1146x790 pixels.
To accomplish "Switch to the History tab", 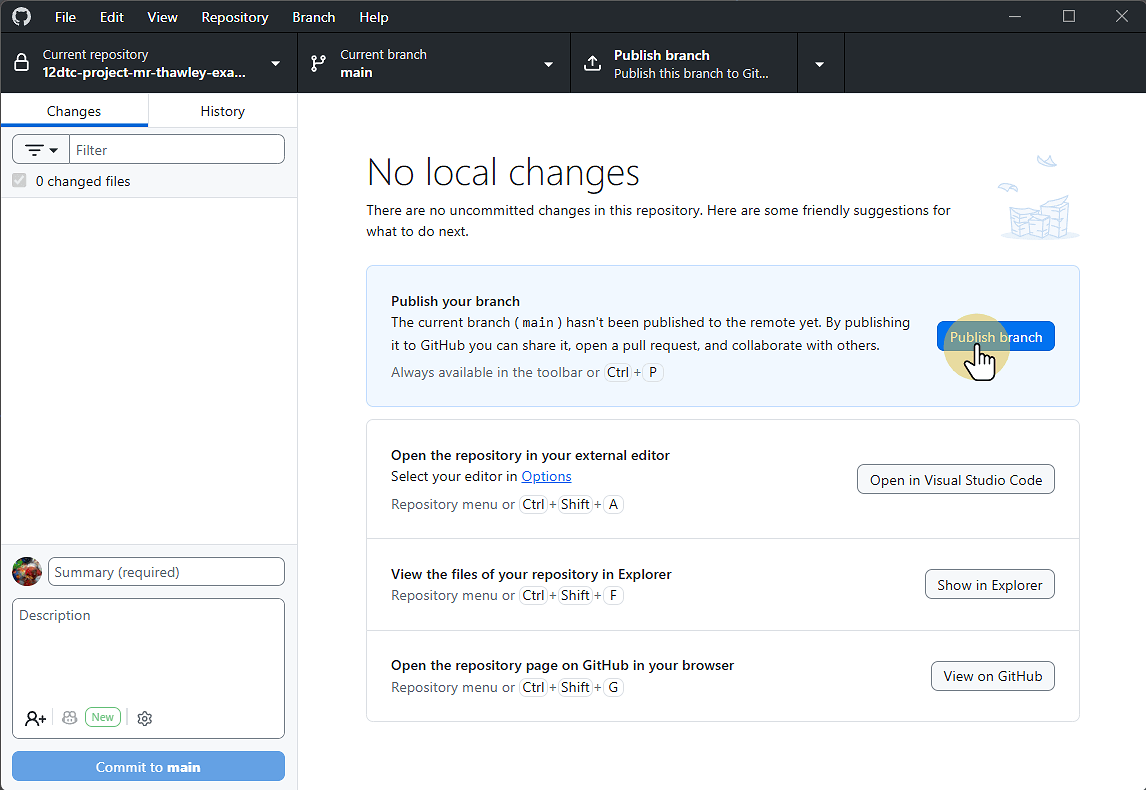I will pyautogui.click(x=222, y=110).
